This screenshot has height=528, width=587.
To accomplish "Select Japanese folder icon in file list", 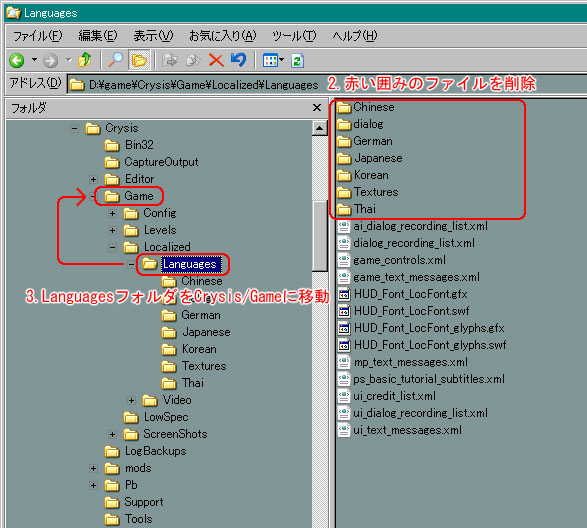I will coord(343,158).
